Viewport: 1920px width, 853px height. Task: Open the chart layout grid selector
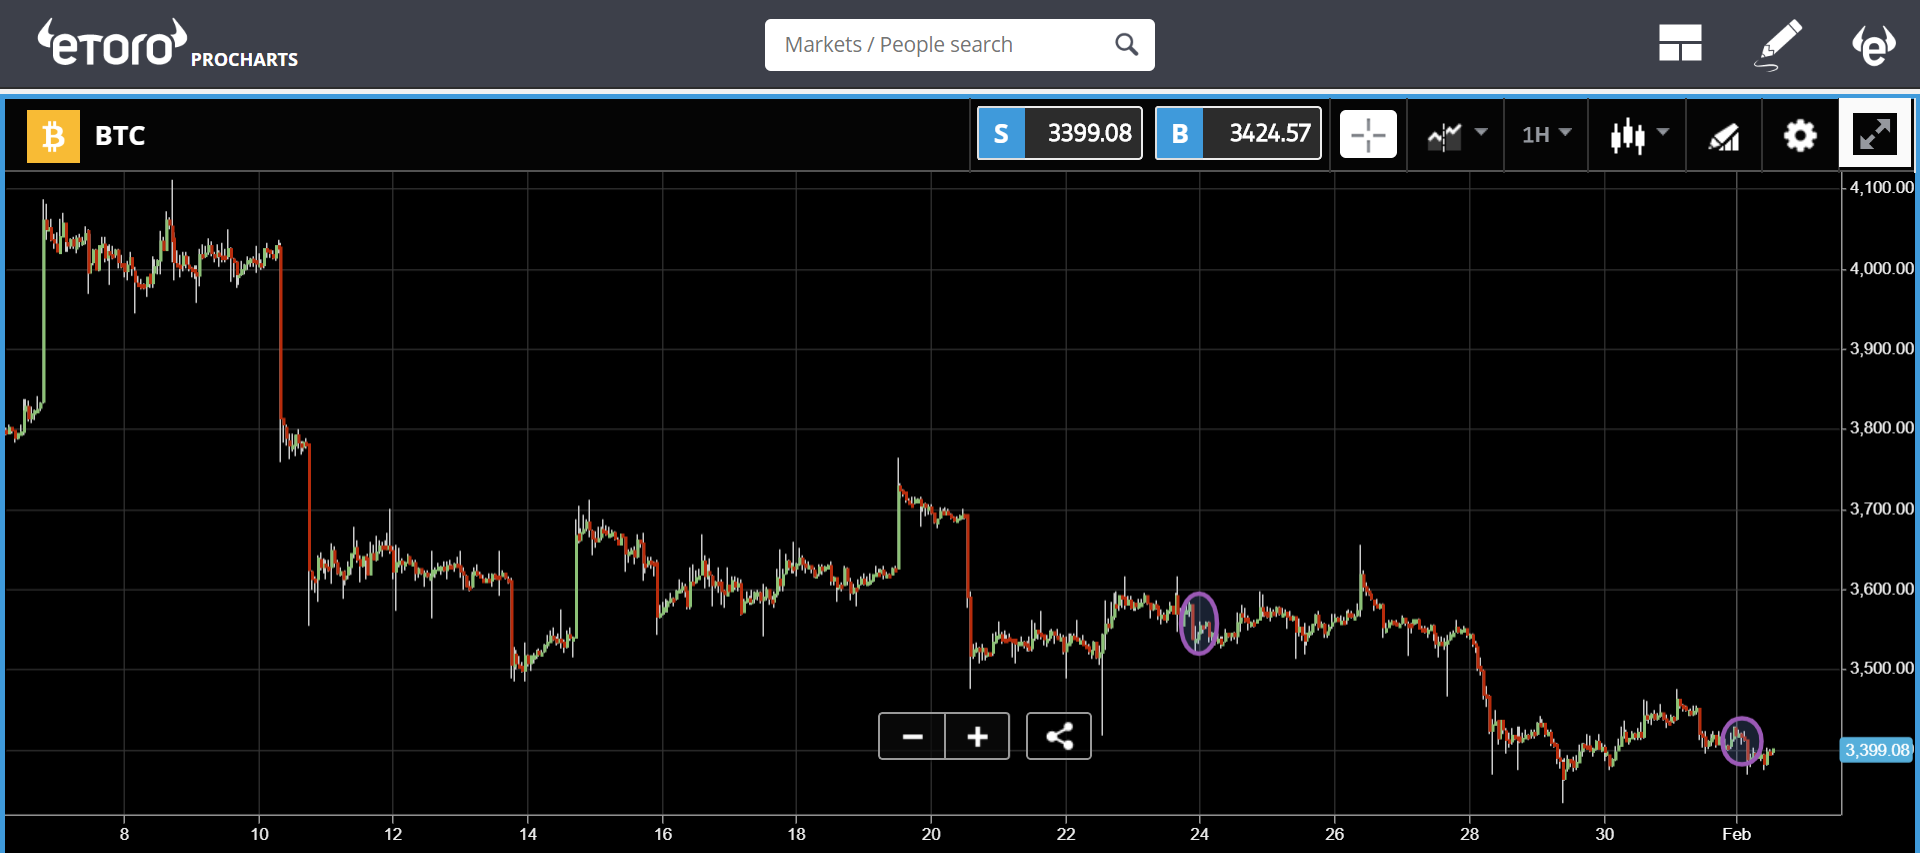pyautogui.click(x=1680, y=44)
